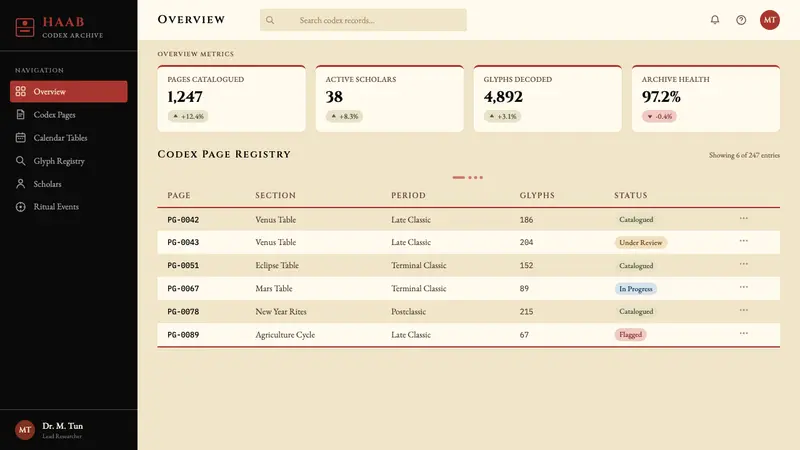Click Dr. M. Tun profile name

point(62,426)
